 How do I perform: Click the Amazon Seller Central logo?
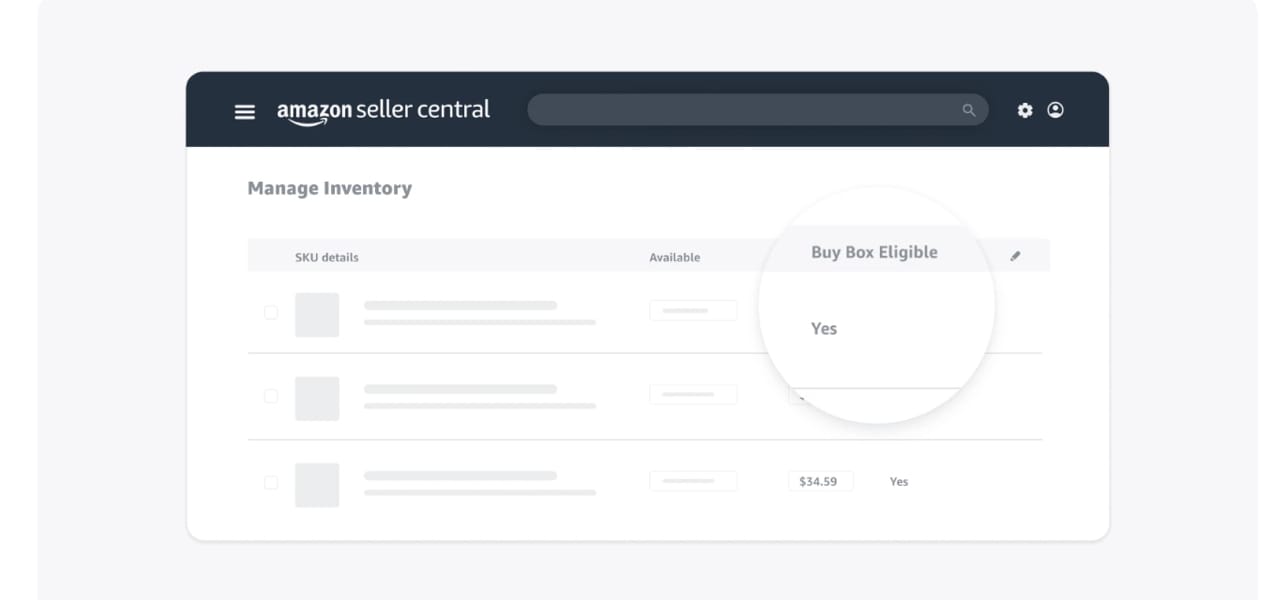[383, 111]
